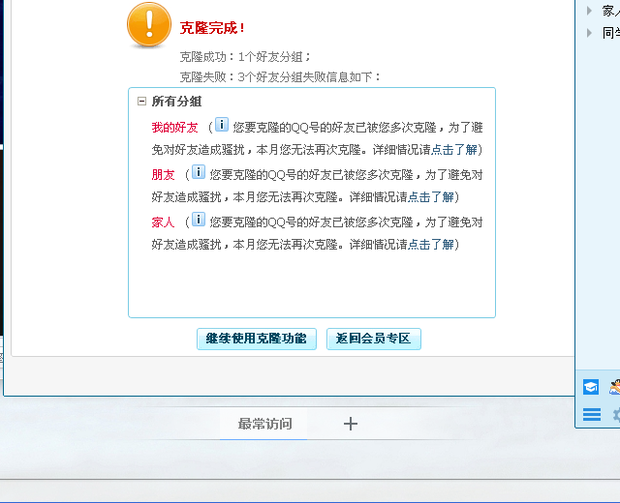Image resolution: width=620 pixels, height=503 pixels.
Task: Open QQ settings gear icon
Action: click(616, 415)
